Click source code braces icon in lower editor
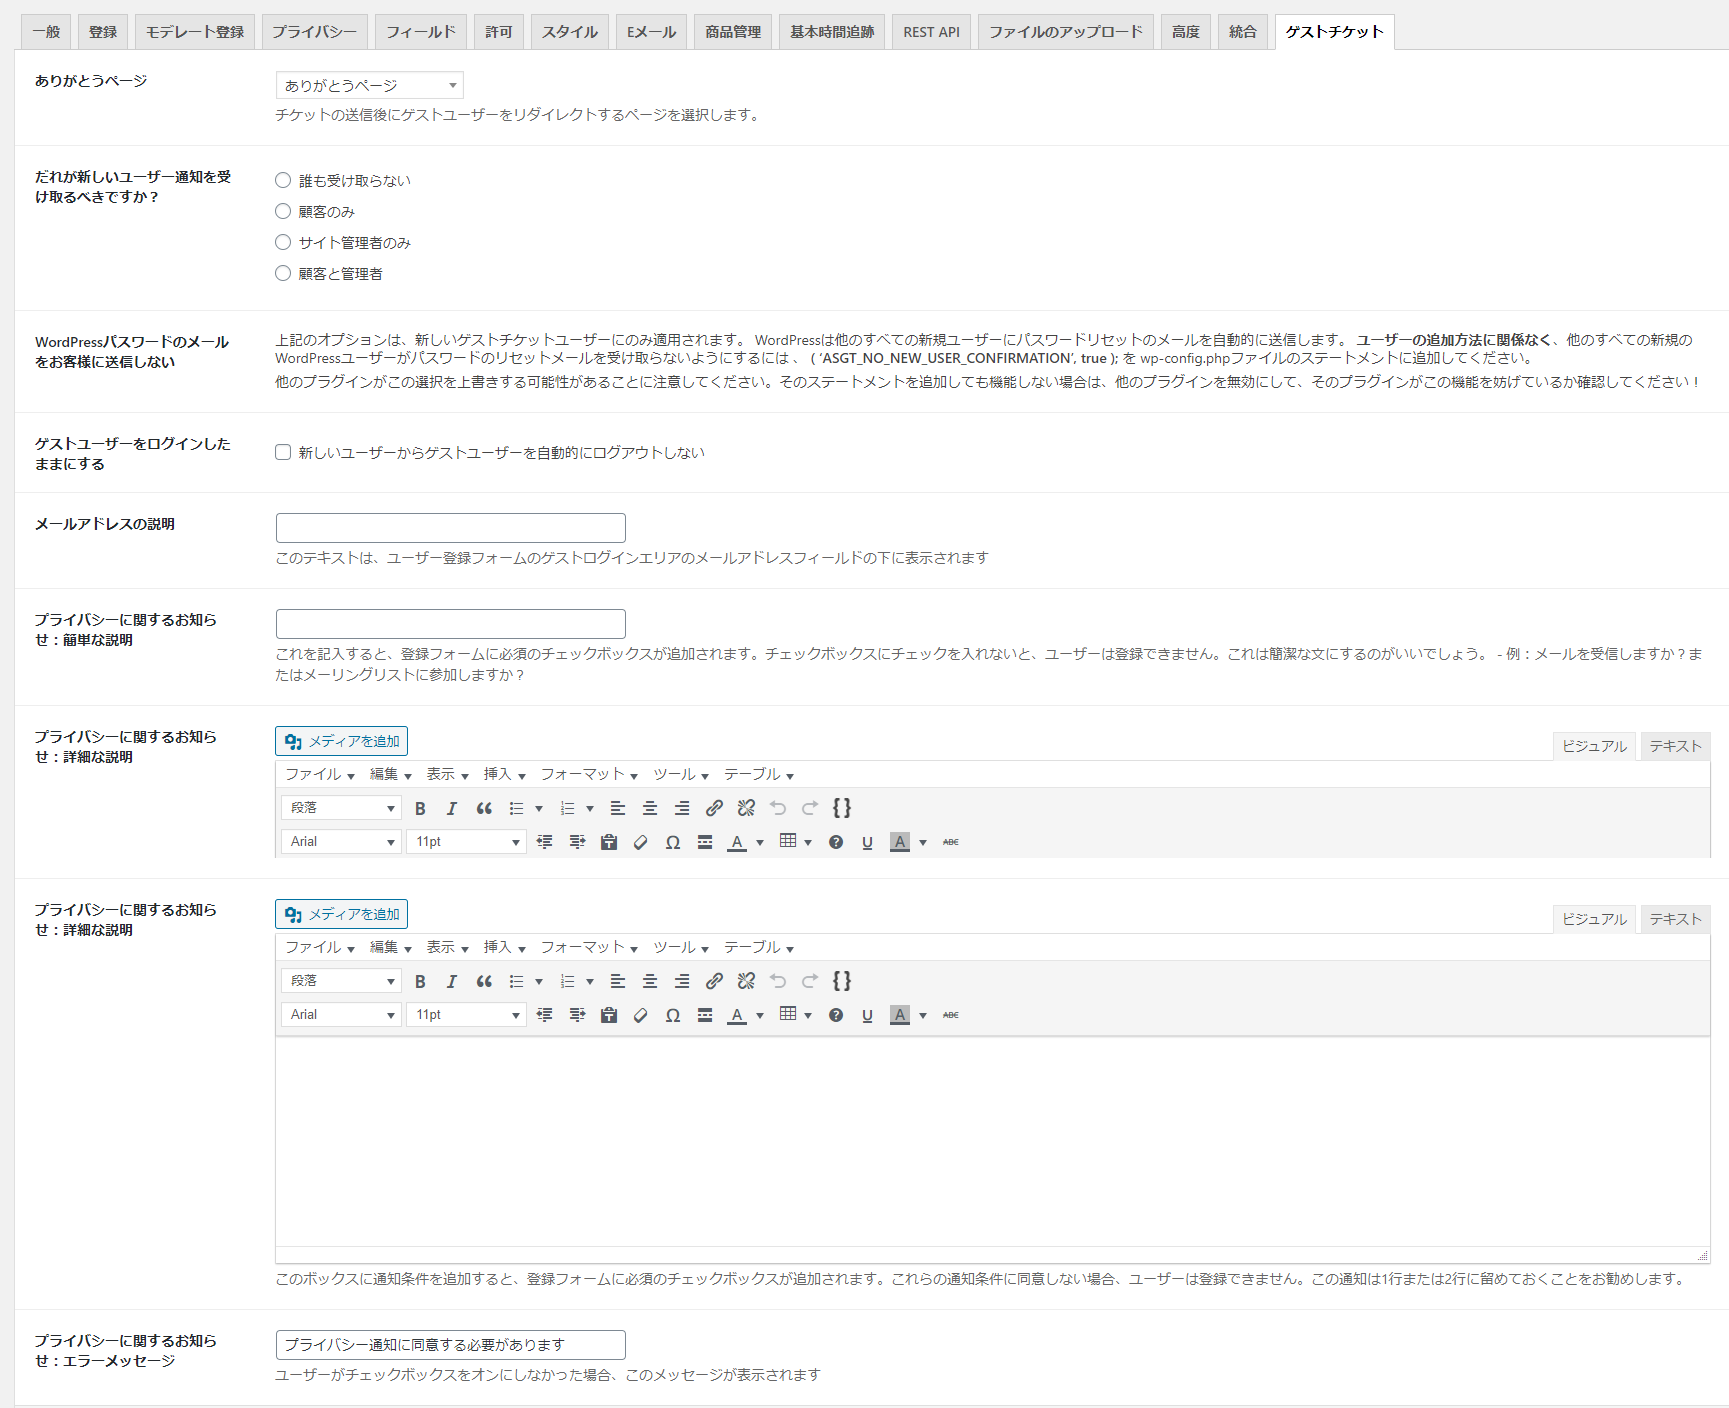Screen dimensions: 1729x1408 pyautogui.click(x=842, y=981)
